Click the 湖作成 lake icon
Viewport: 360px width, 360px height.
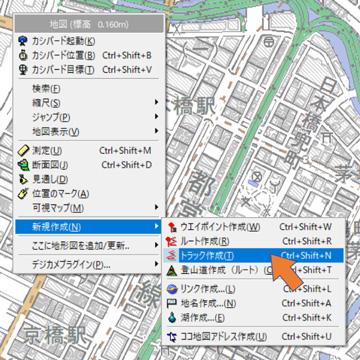click(171, 318)
